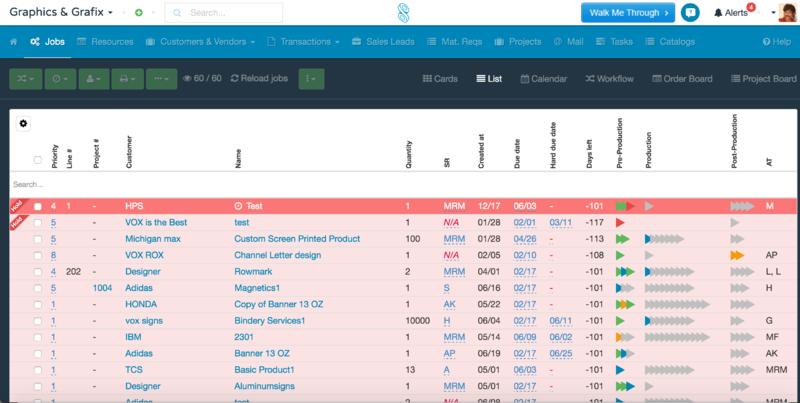
Task: Check the VOX ROX row checkbox
Action: point(38,256)
